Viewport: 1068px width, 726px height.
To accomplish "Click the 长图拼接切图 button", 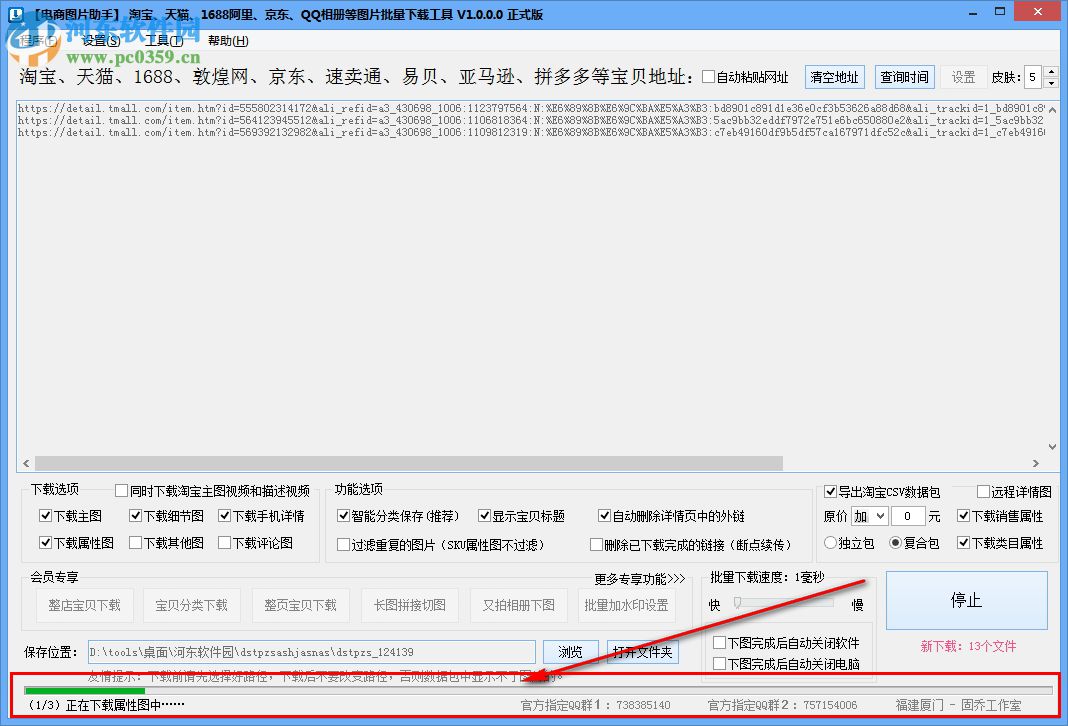I will (409, 605).
